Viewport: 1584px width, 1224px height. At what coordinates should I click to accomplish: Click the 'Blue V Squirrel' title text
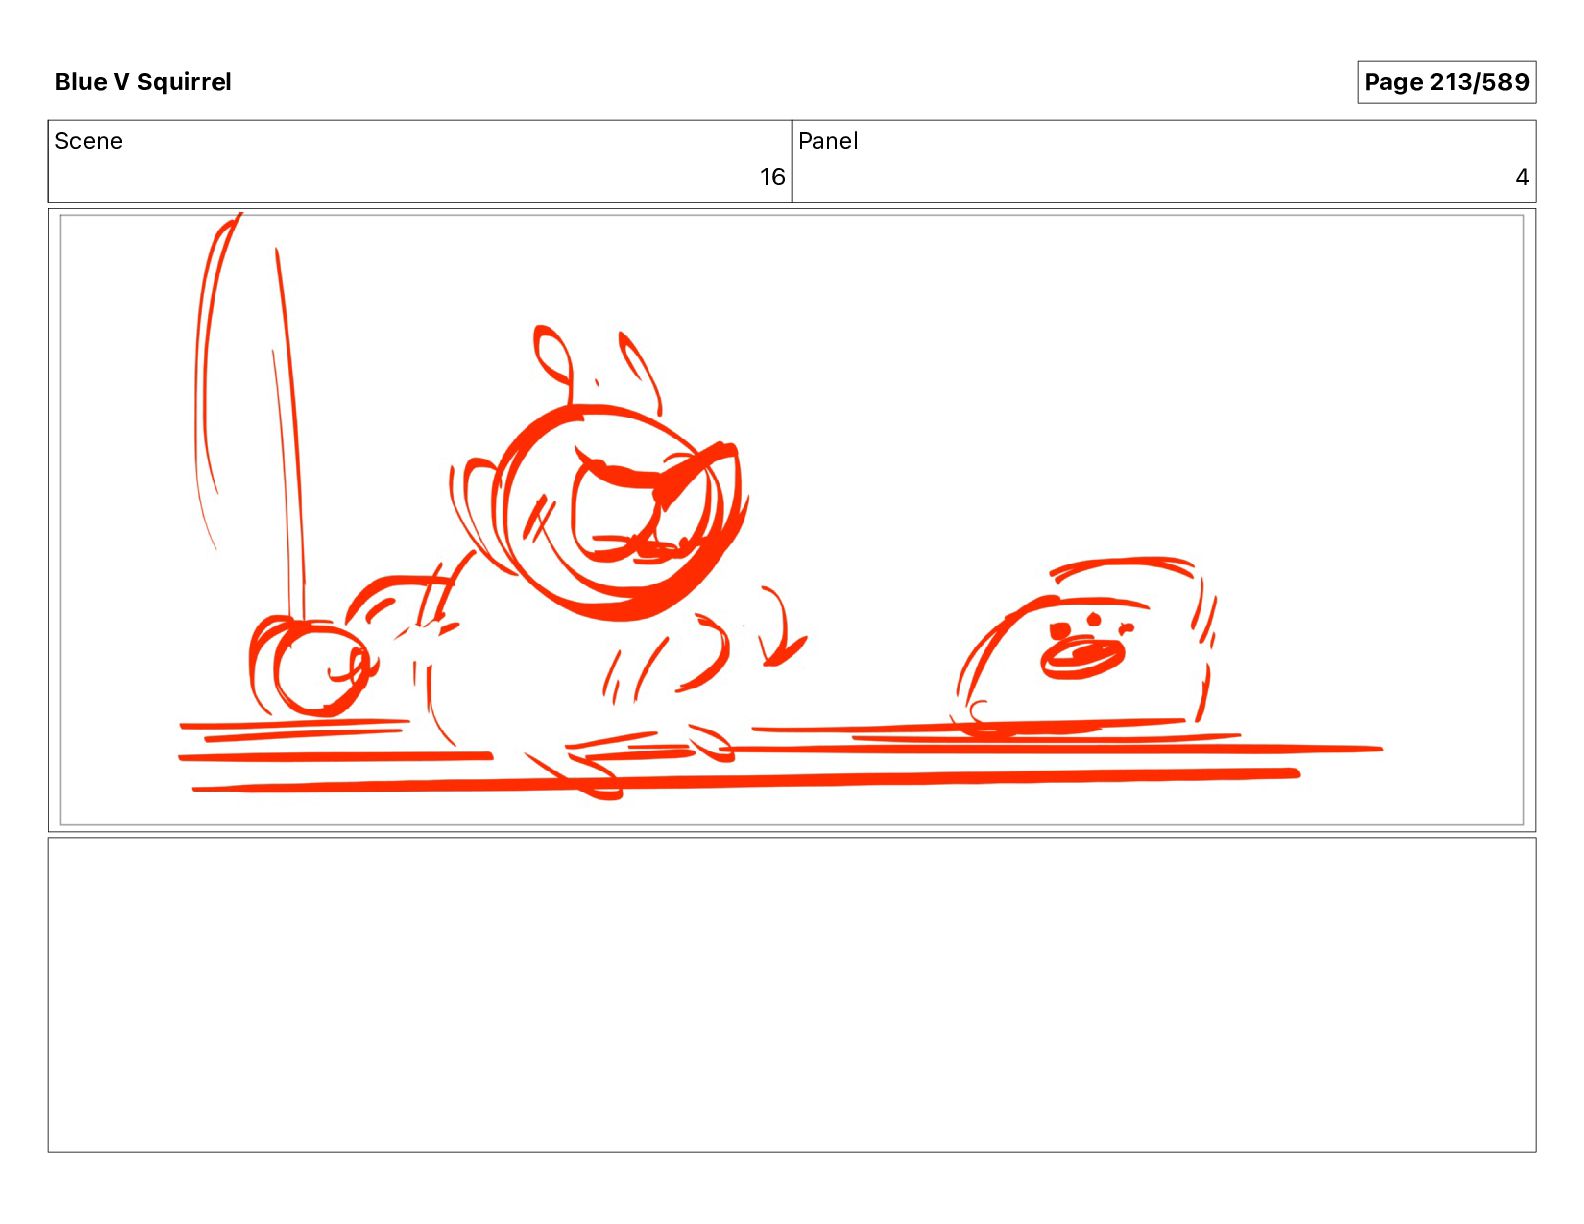[x=143, y=82]
